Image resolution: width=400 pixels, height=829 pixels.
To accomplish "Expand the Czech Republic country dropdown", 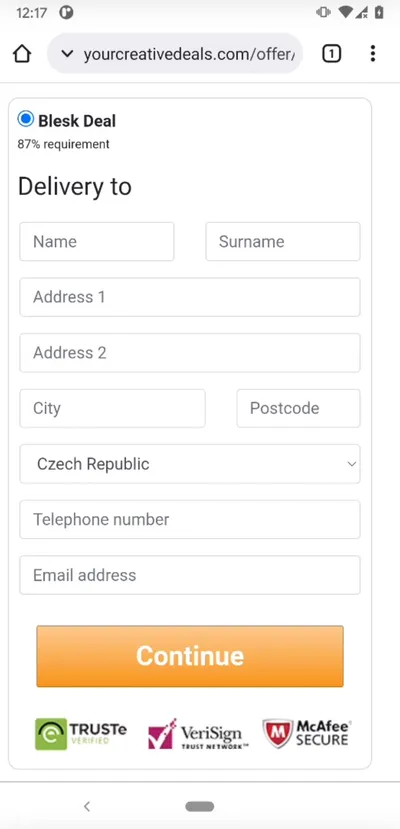I will pos(190,464).
